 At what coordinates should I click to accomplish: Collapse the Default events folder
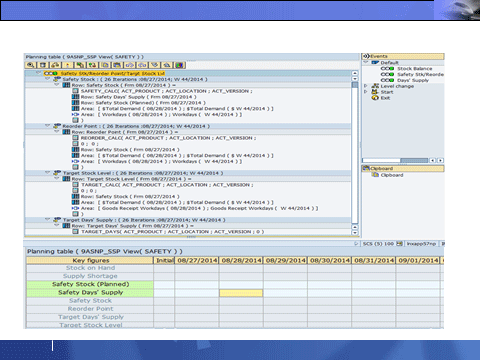pyautogui.click(x=366, y=62)
